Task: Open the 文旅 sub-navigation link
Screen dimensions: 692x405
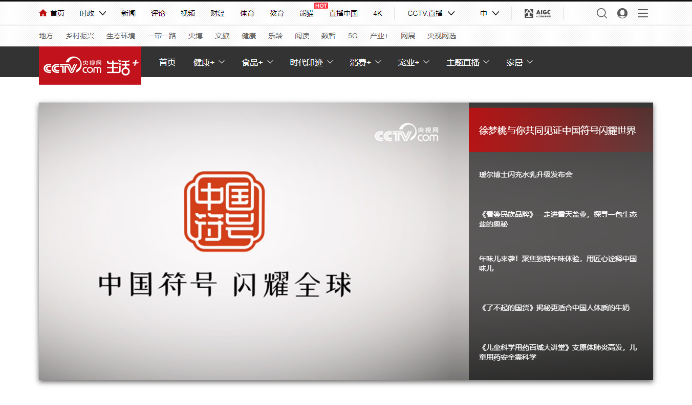Action: click(222, 36)
